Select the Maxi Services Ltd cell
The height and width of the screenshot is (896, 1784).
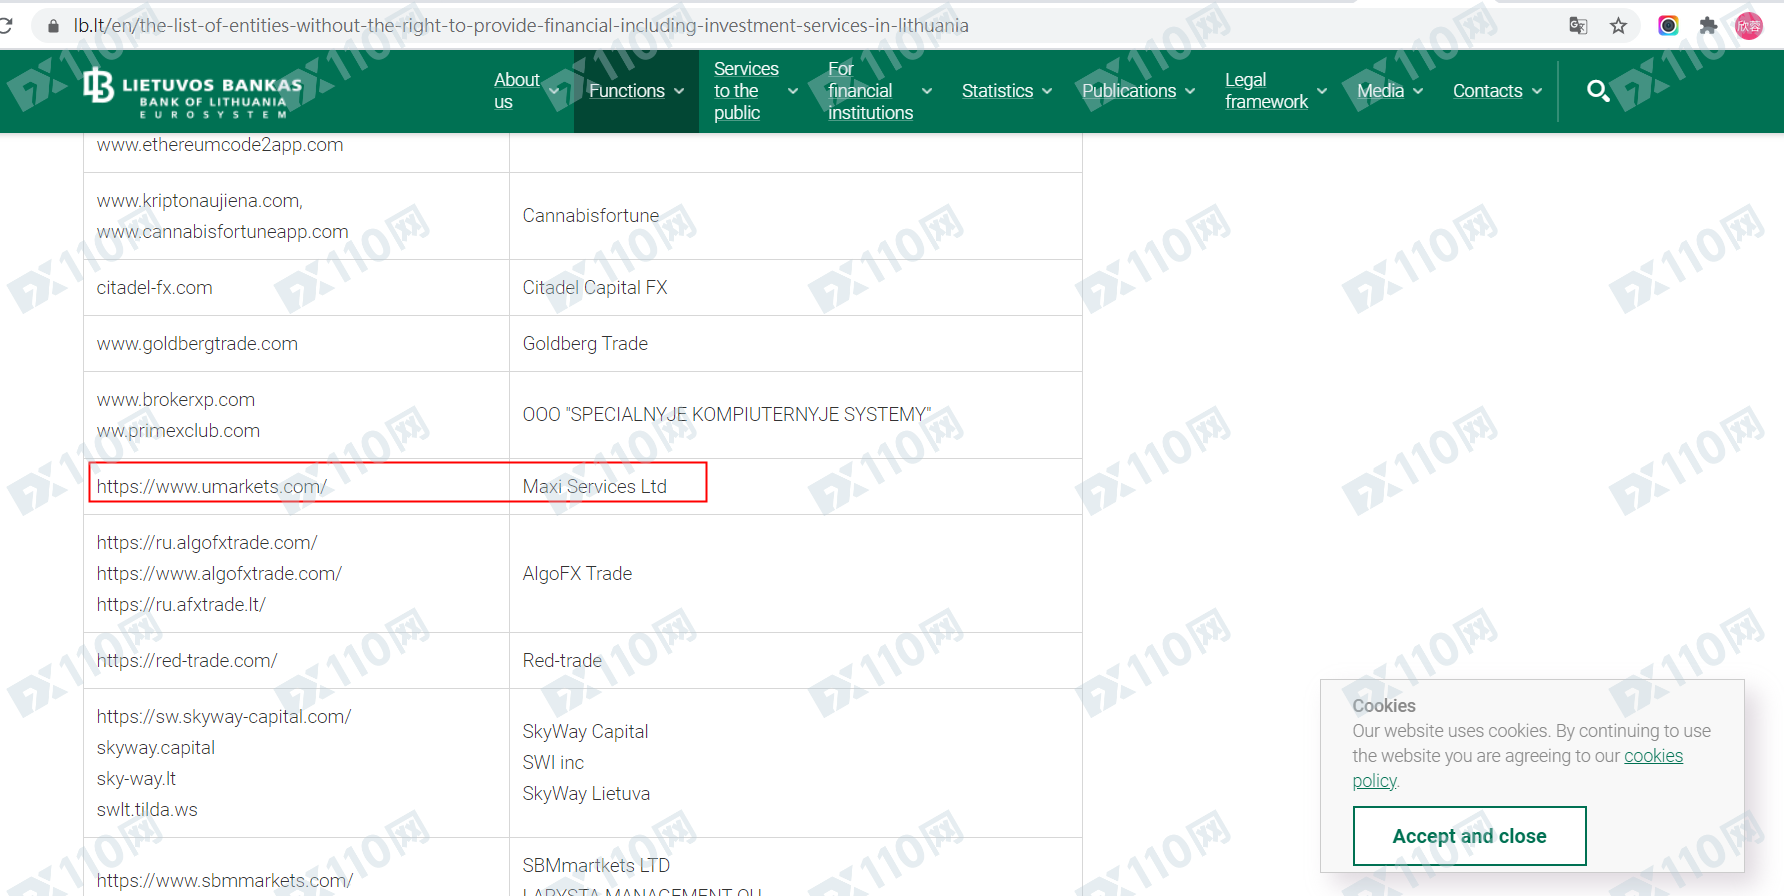594,487
